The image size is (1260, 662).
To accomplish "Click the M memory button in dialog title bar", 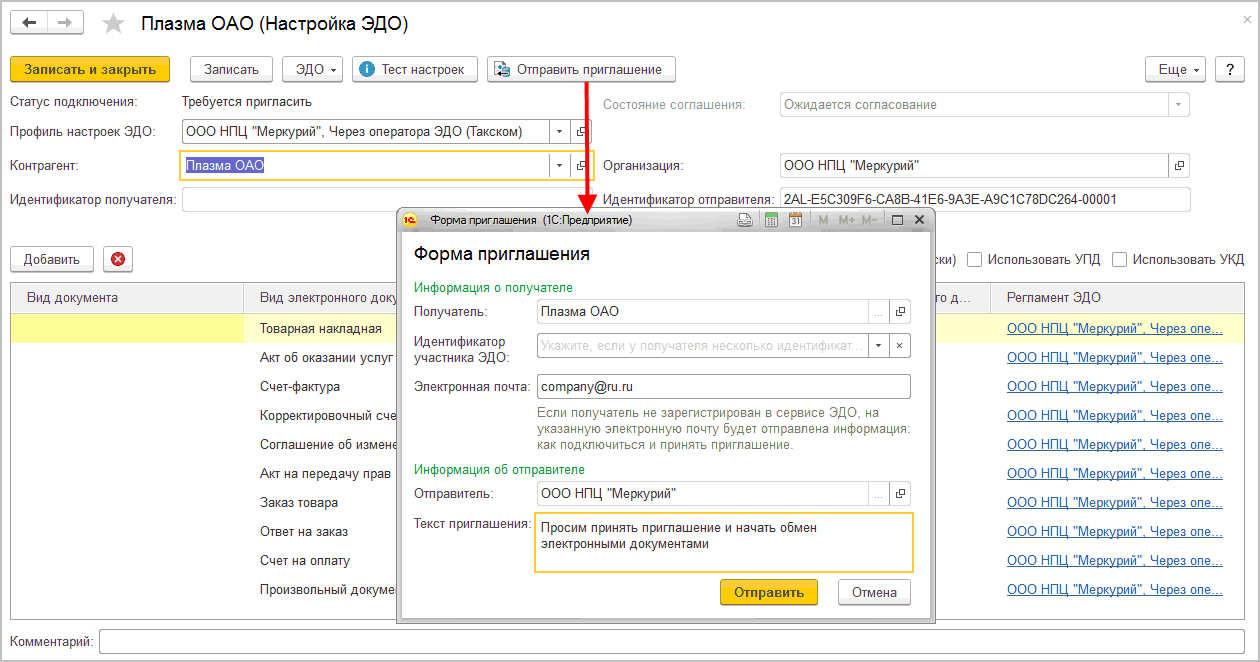I will click(824, 220).
